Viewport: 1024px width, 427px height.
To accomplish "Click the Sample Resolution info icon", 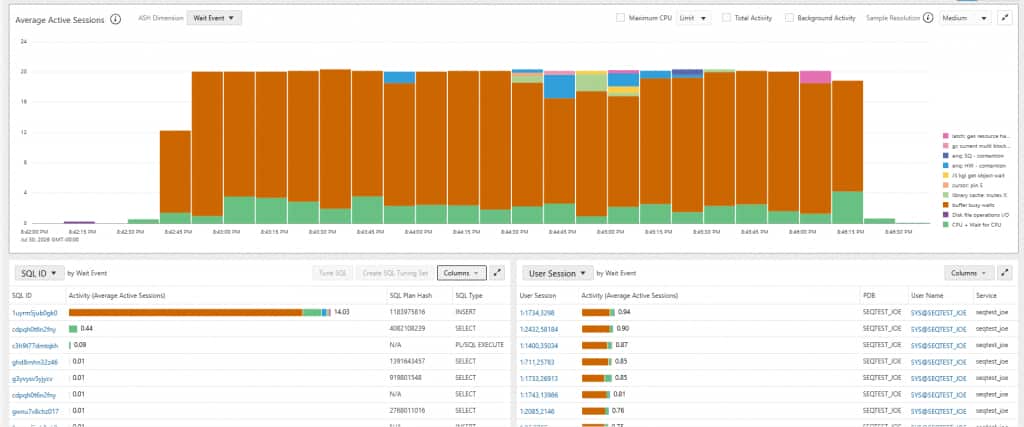I will click(928, 18).
